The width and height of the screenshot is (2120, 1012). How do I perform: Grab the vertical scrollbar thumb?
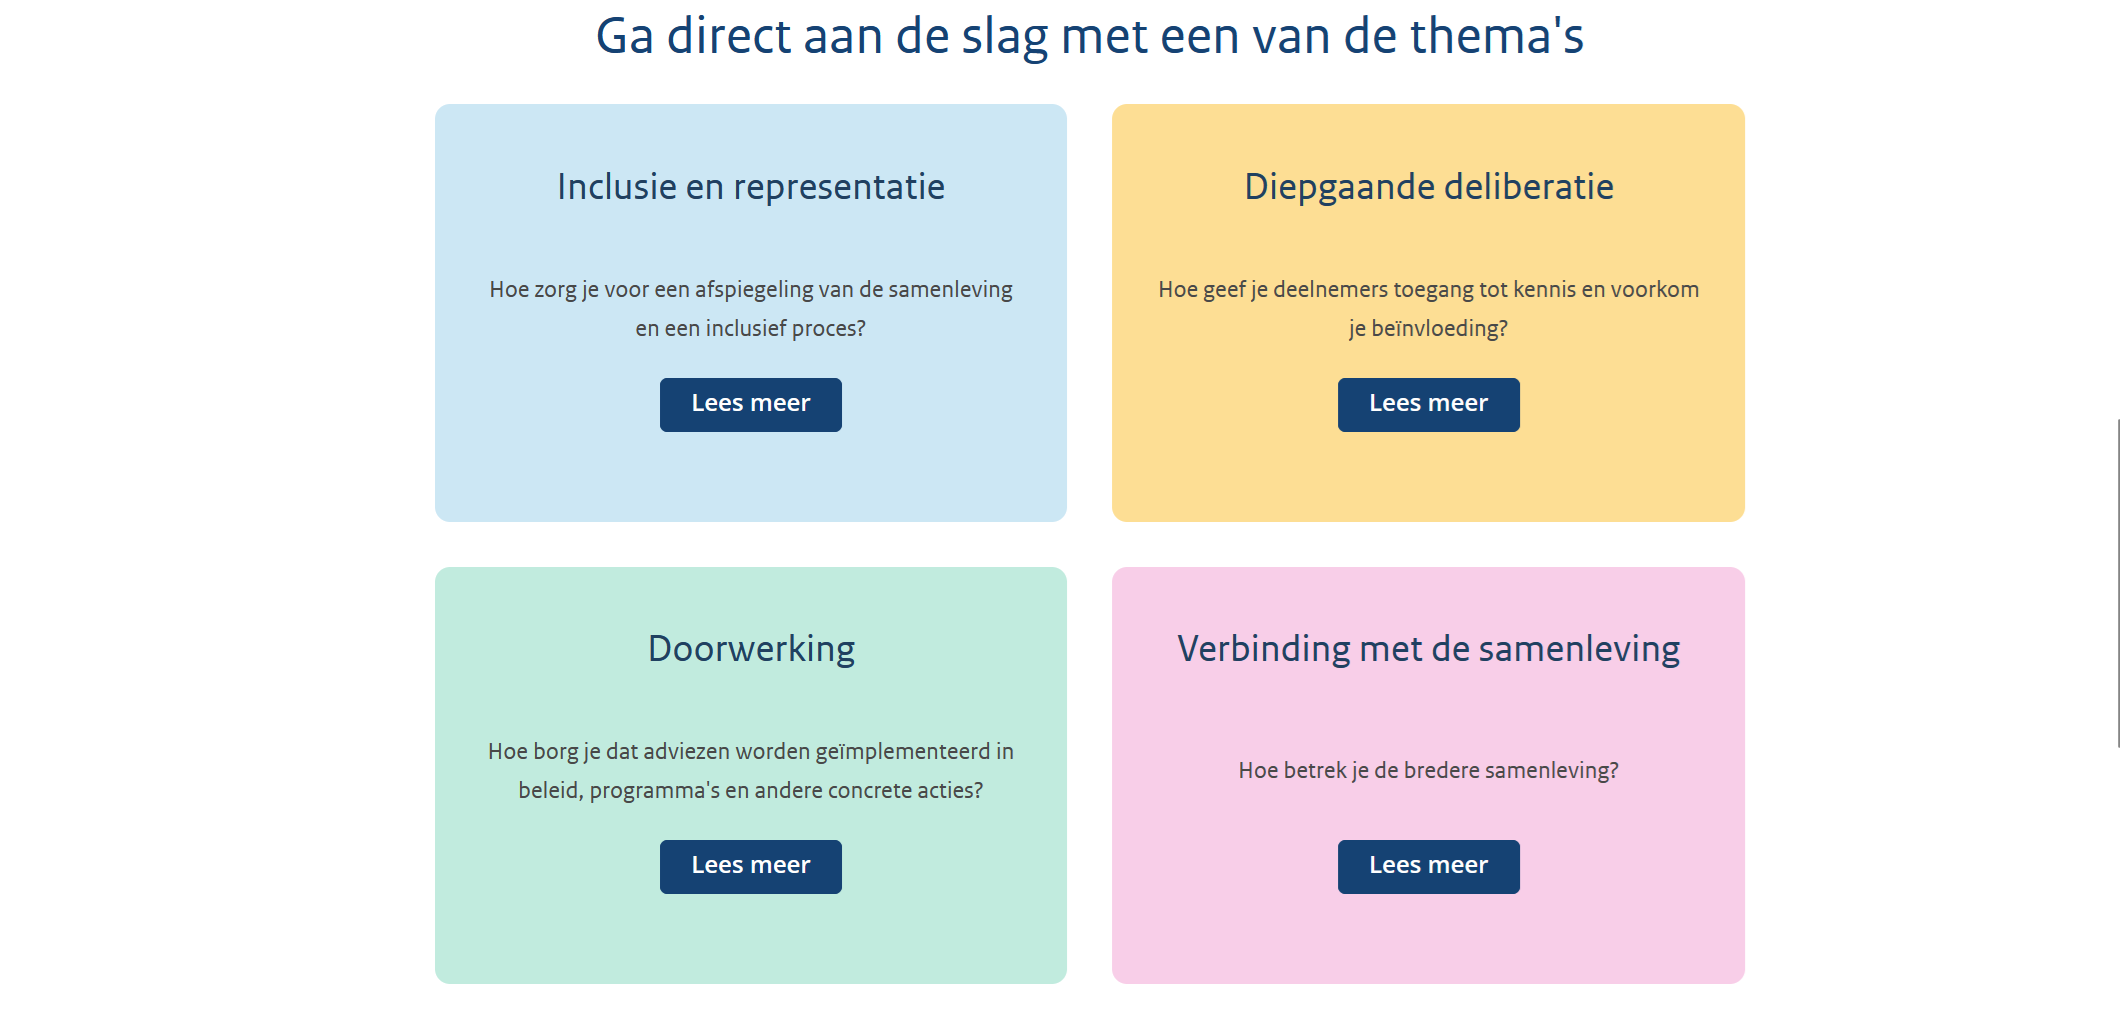point(2117,582)
